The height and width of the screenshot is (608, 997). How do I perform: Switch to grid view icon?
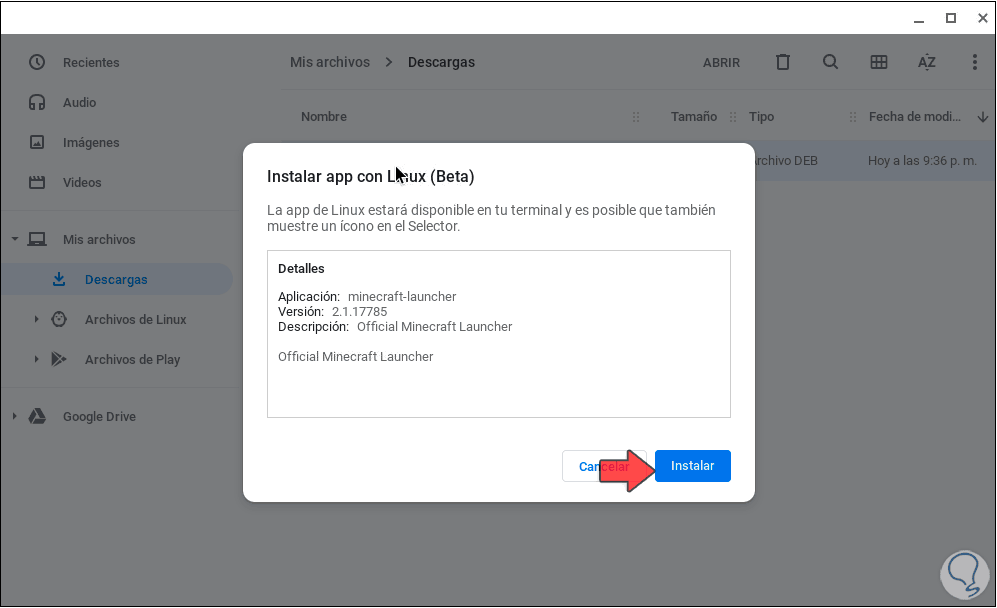(879, 62)
